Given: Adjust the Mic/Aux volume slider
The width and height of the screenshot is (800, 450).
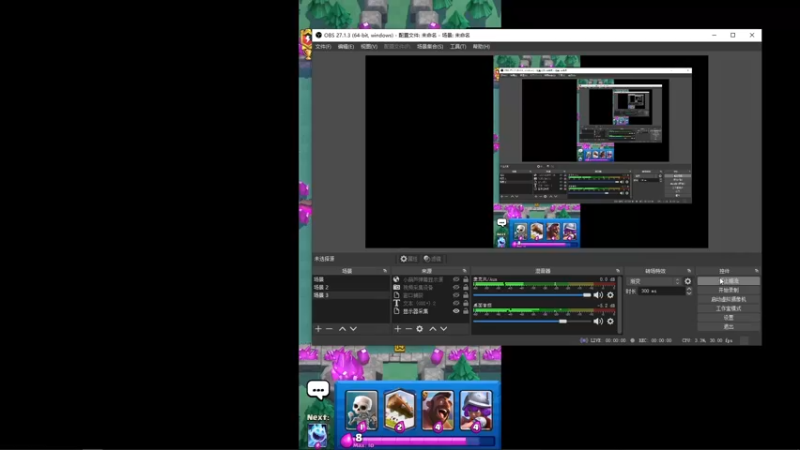Looking at the screenshot, I should point(532,295).
